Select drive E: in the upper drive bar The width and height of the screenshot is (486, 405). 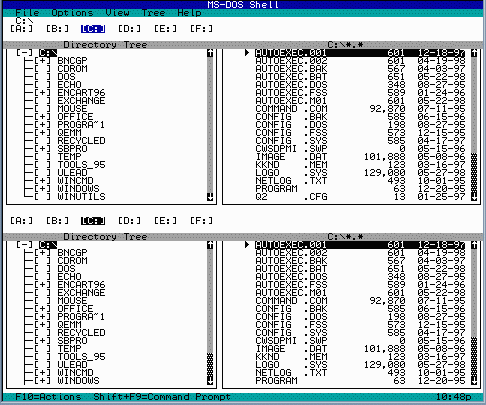166,29
